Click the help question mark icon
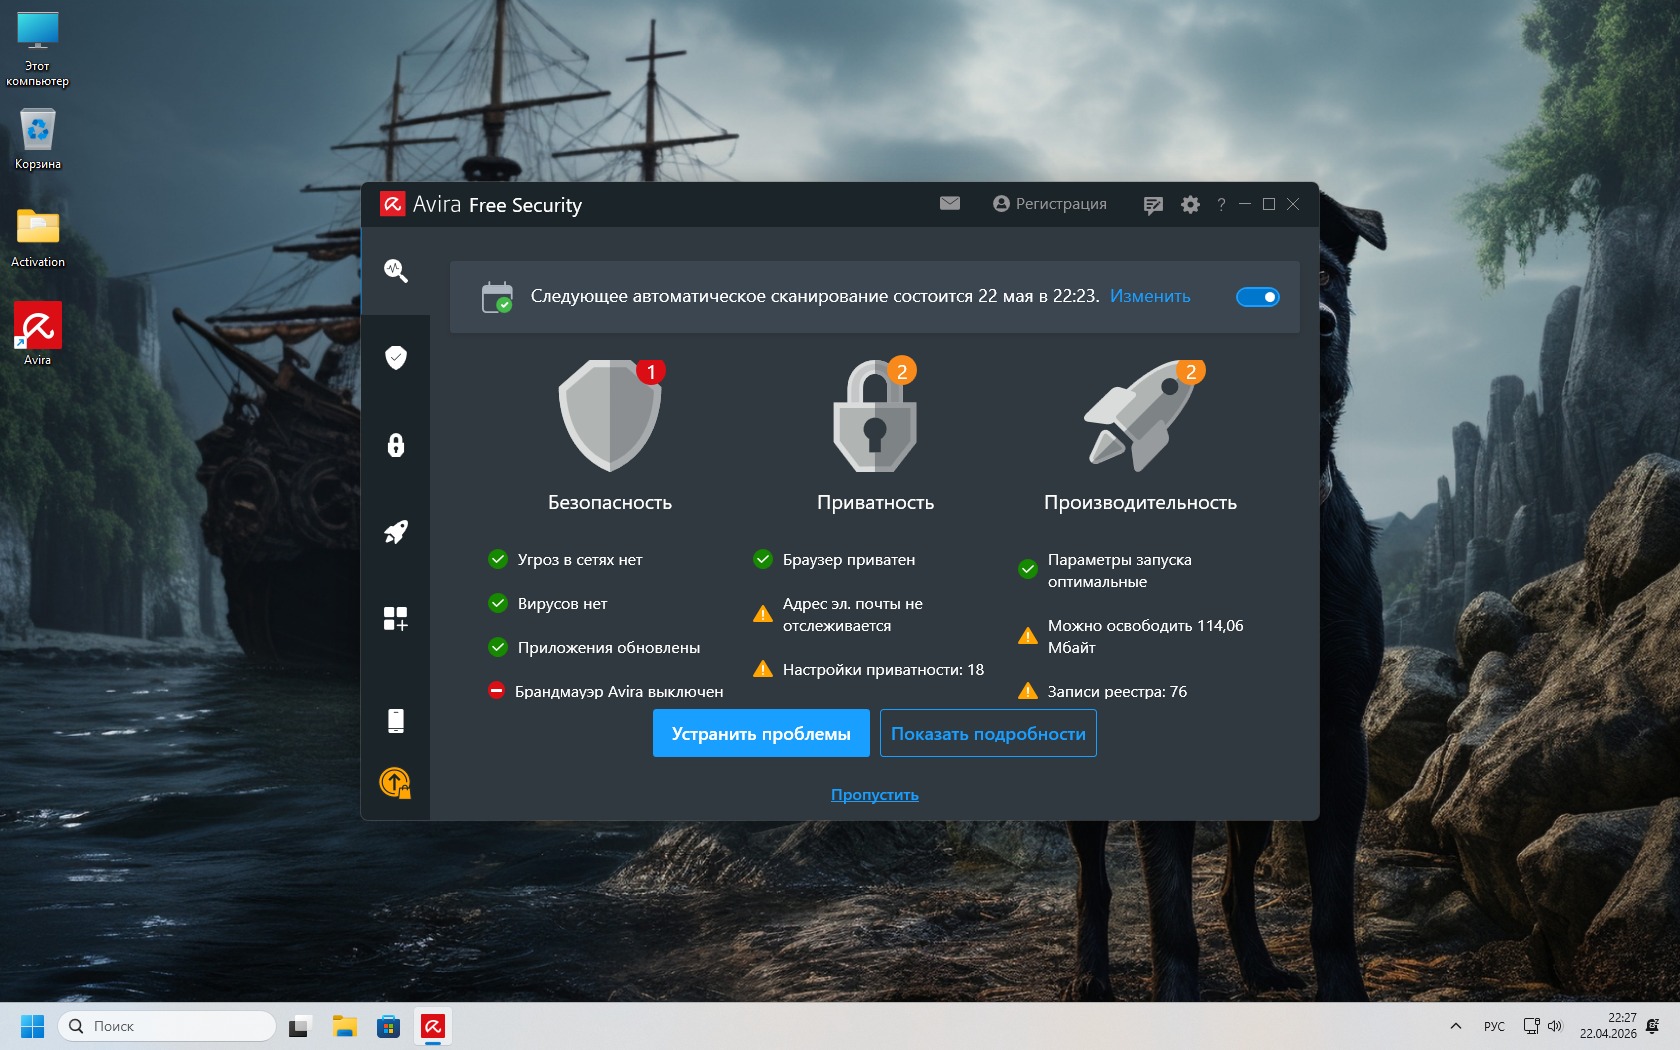The height and width of the screenshot is (1050, 1680). (x=1221, y=205)
